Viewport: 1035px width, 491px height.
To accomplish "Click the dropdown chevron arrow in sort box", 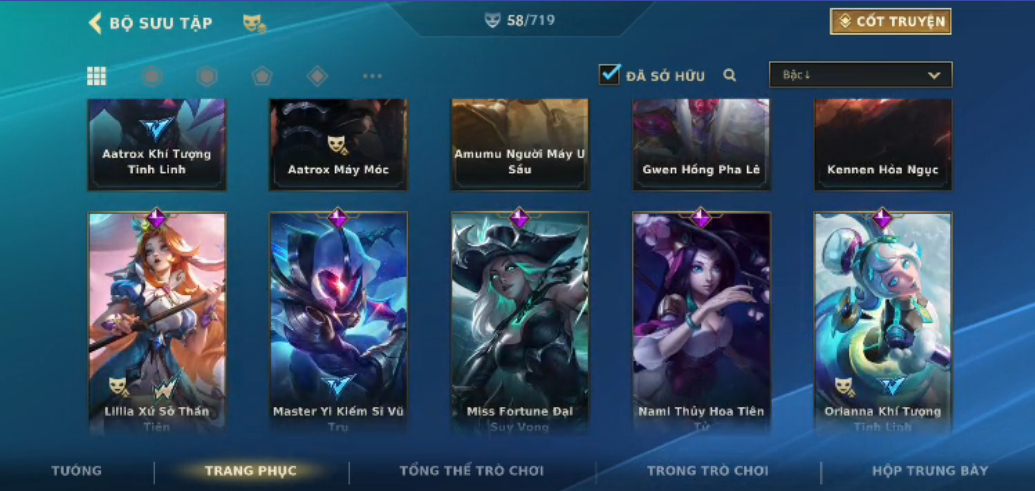I will pos(934,75).
